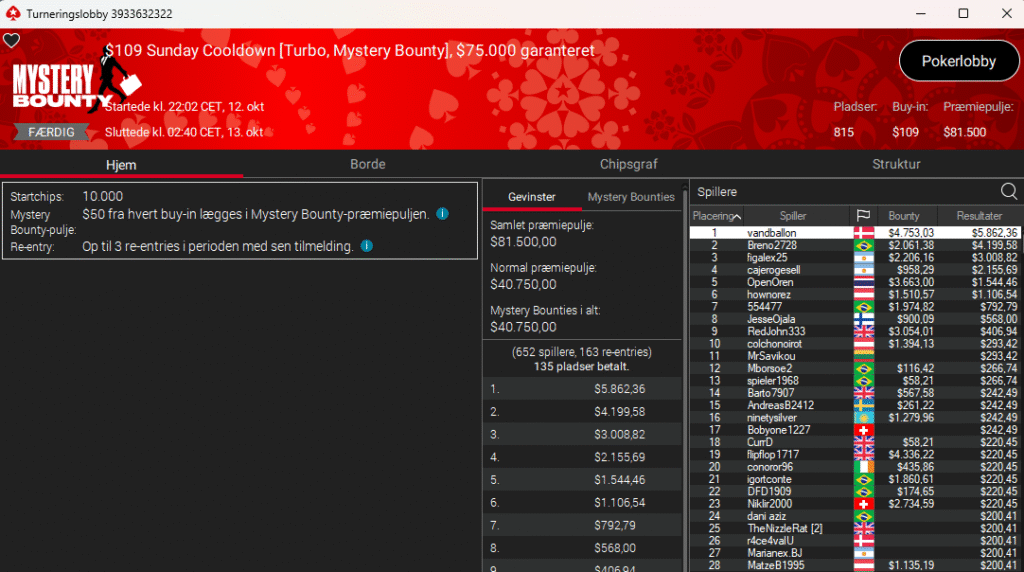Select the Gevinster sub-tab
This screenshot has height=572, width=1024.
531,197
